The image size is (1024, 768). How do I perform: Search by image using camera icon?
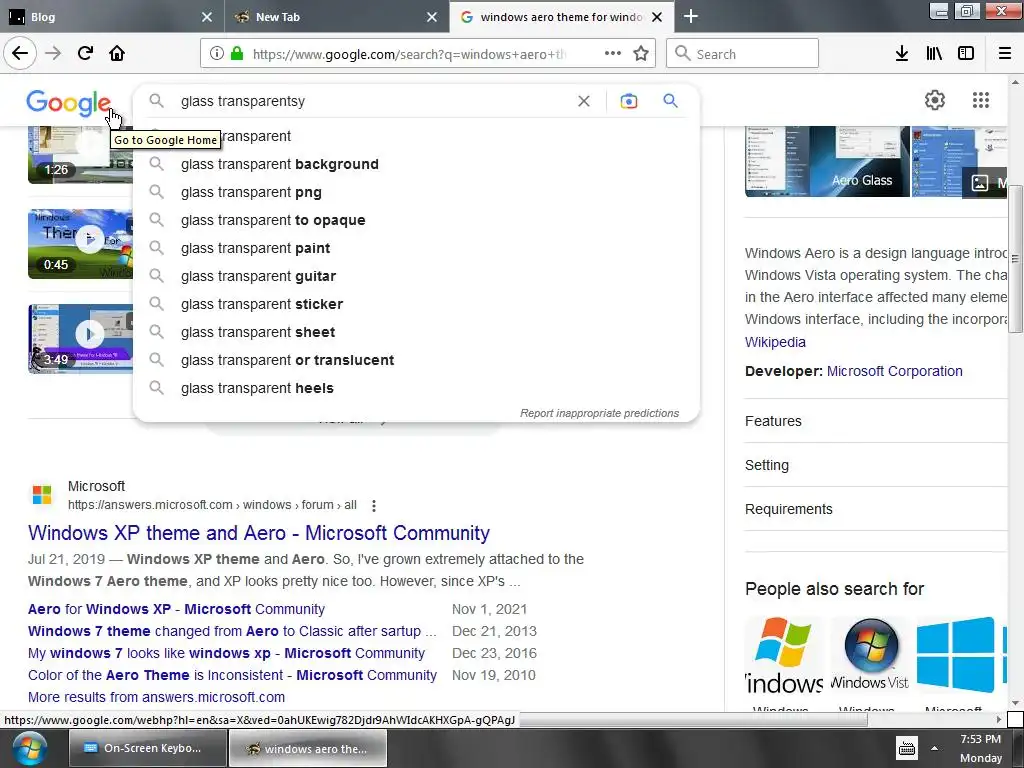(628, 101)
